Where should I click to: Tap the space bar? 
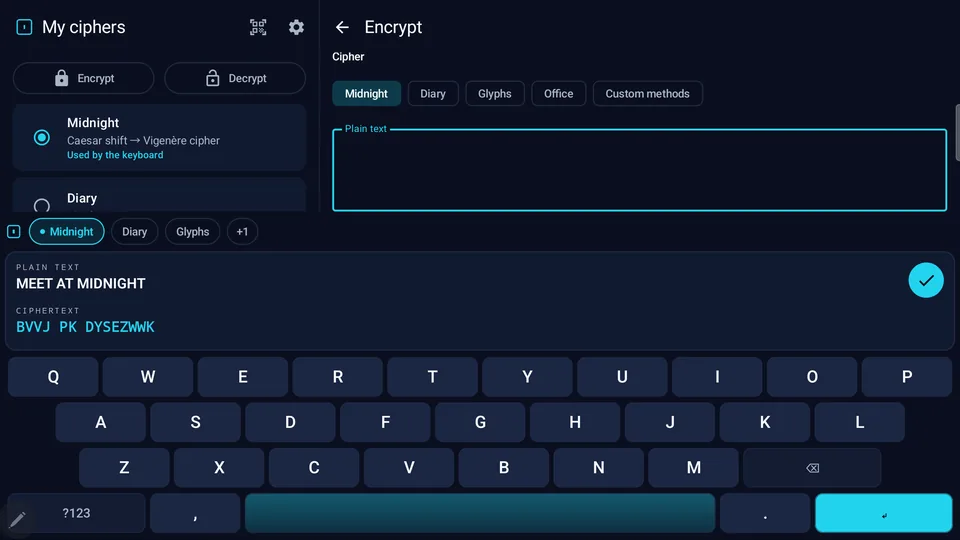click(480, 513)
